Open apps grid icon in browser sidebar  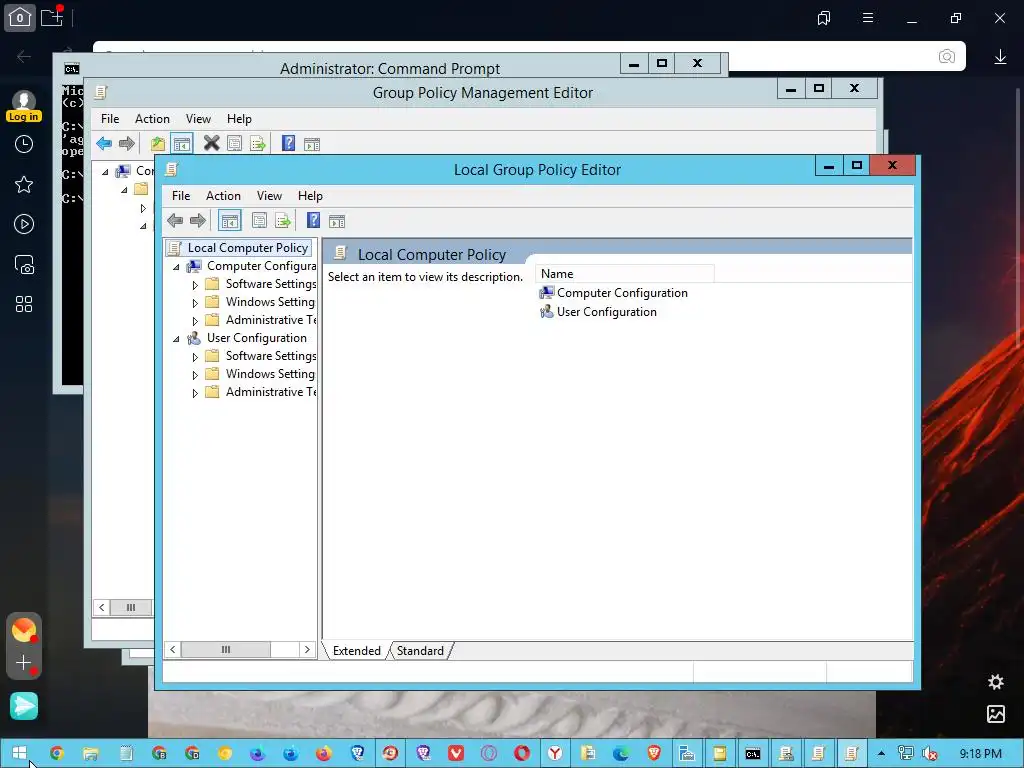24,304
